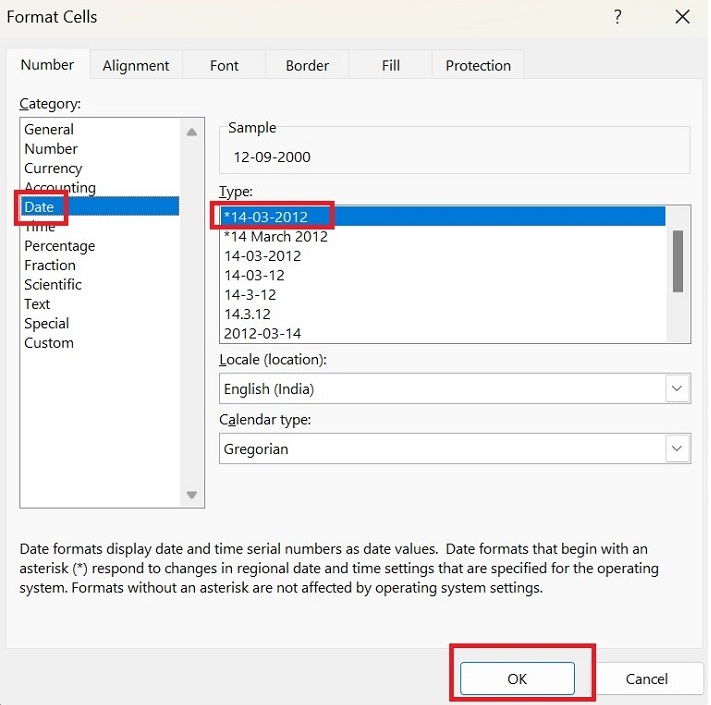Open the Protection tab
This screenshot has width=711, height=705.
478,66
